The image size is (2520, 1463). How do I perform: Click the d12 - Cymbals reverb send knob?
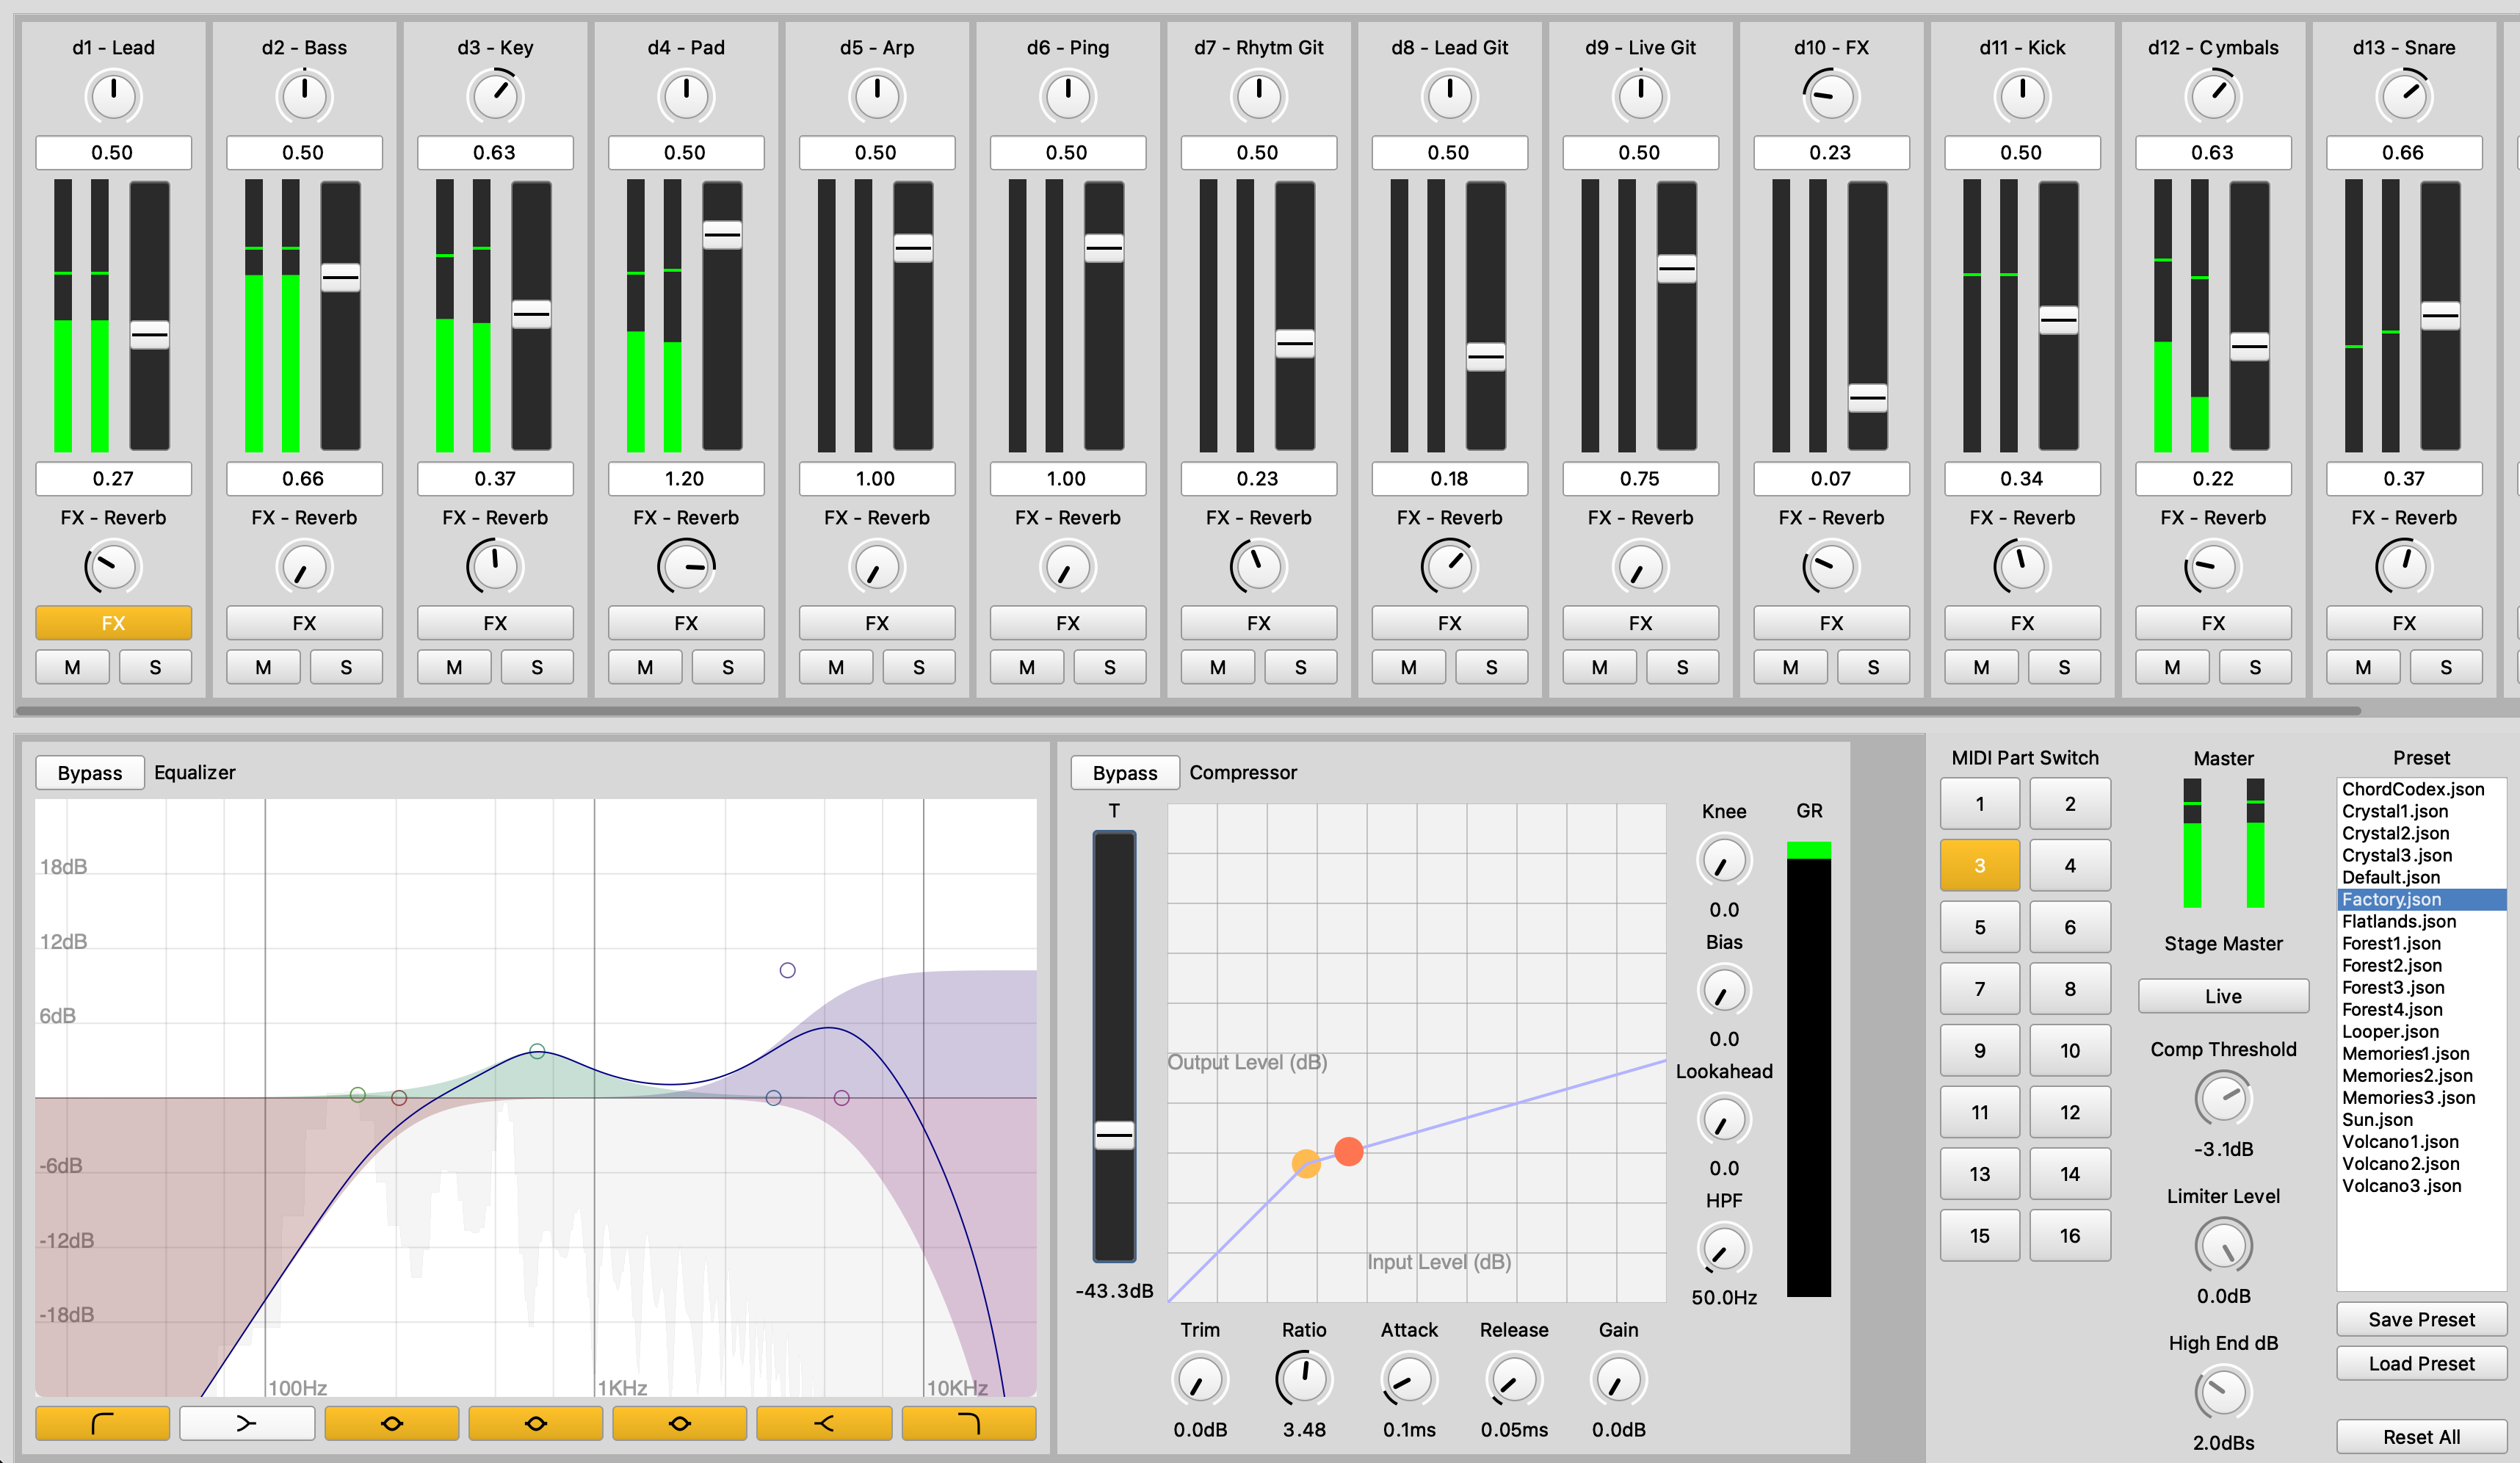(x=2213, y=567)
